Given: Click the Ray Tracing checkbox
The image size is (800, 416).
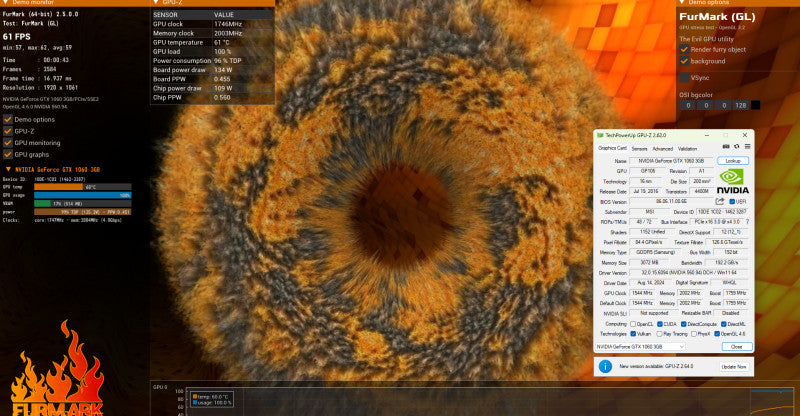Looking at the screenshot, I should tap(660, 334).
